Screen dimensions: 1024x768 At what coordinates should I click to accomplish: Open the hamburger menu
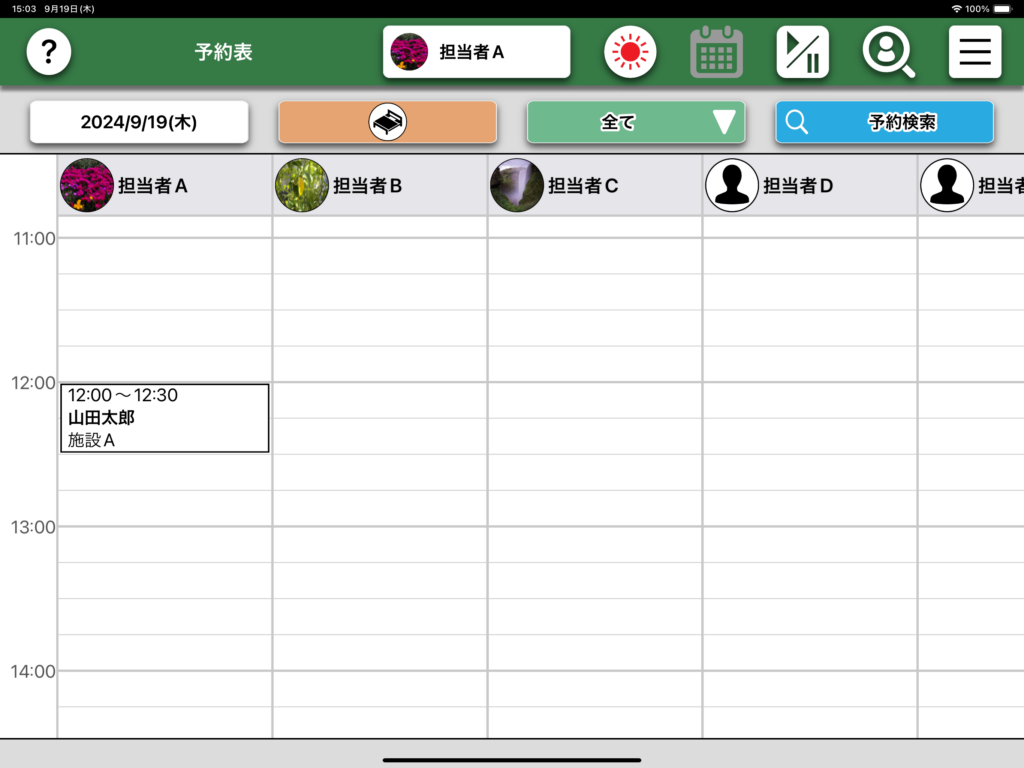click(x=974, y=52)
